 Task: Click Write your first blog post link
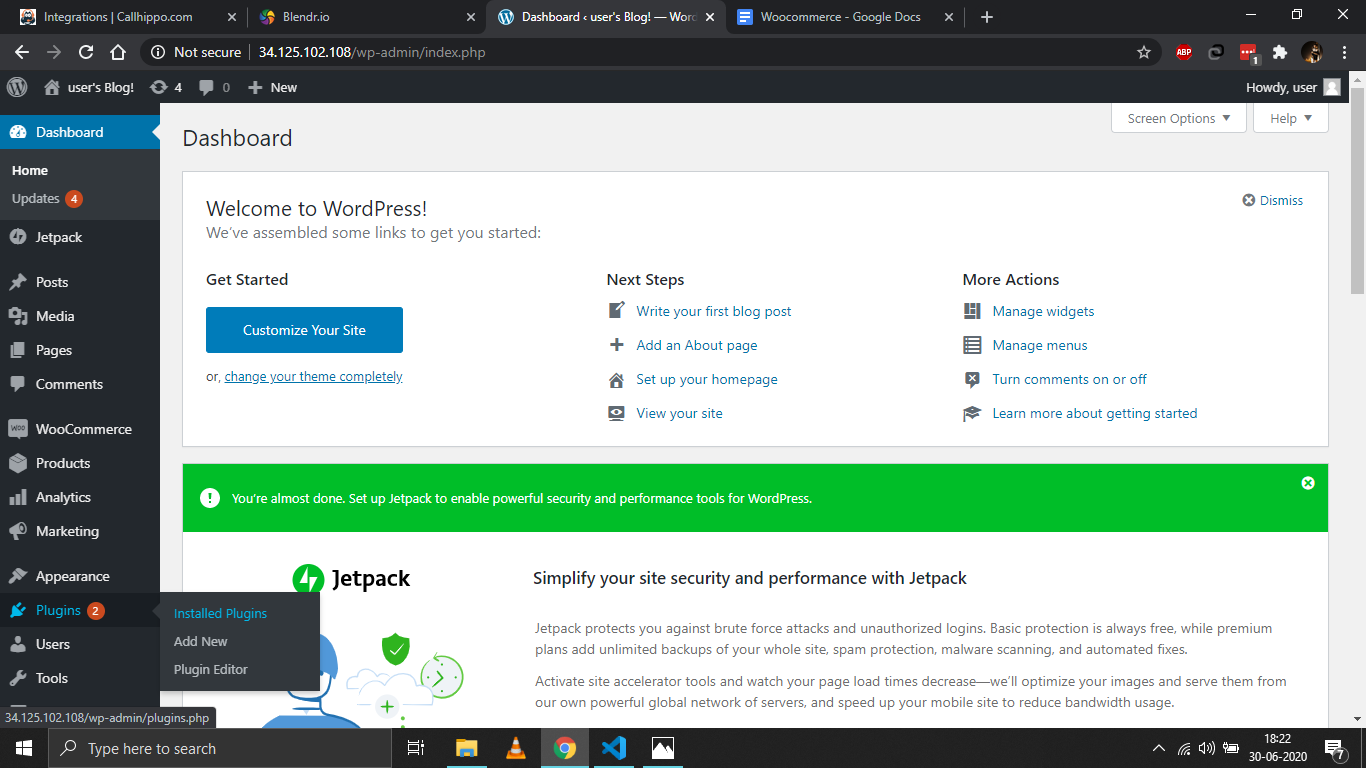714,311
